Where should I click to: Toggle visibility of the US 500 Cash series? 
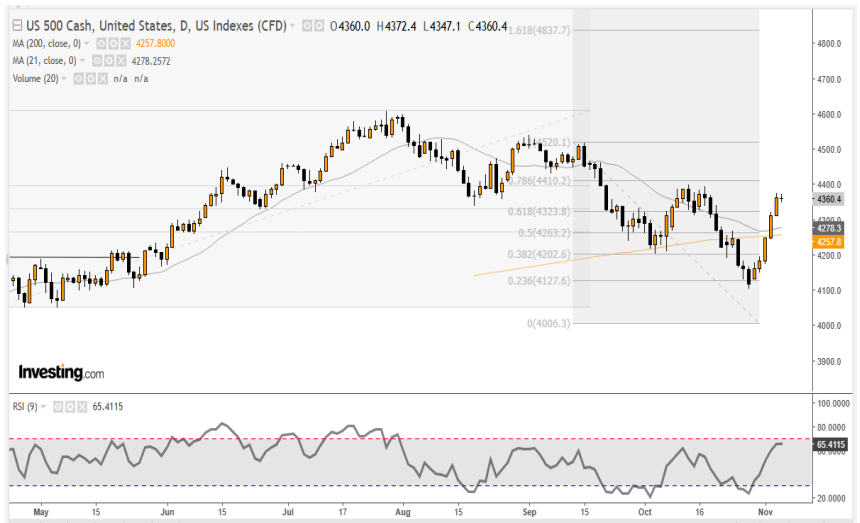(x=307, y=25)
